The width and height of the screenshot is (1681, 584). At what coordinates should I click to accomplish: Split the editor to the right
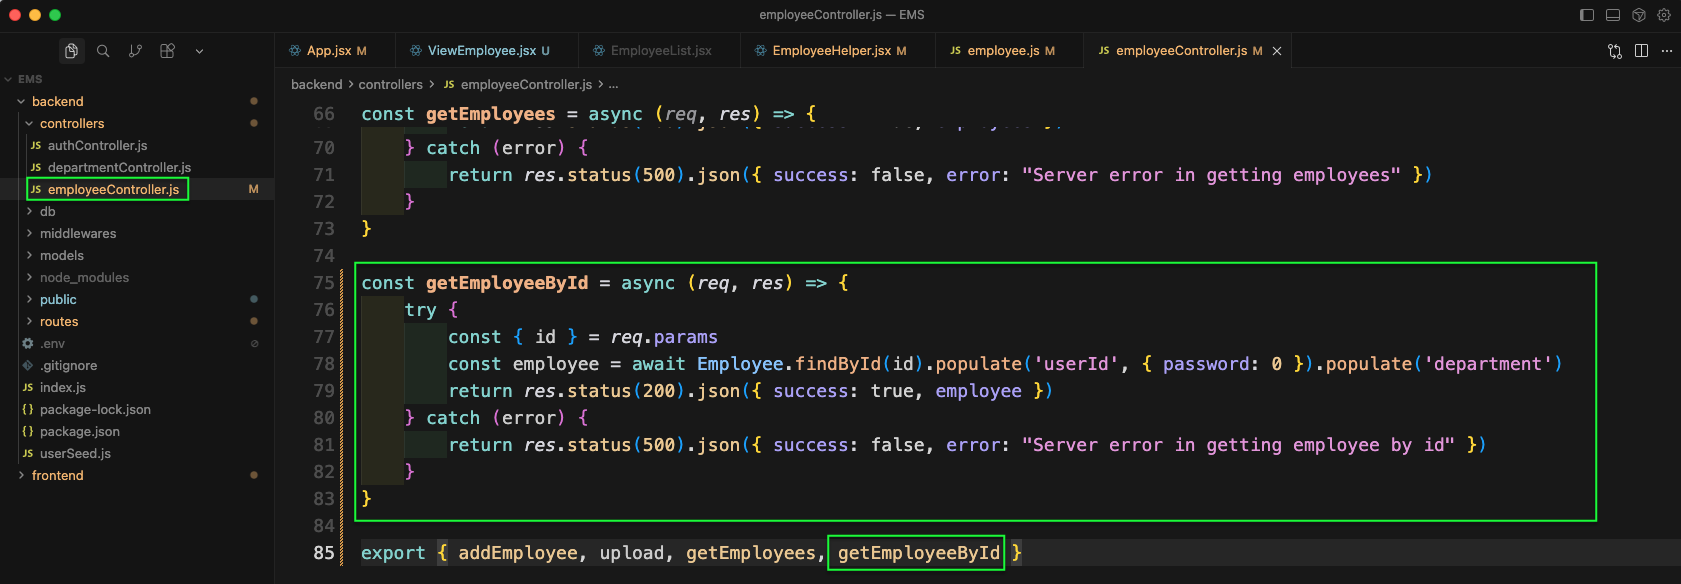tap(1641, 51)
